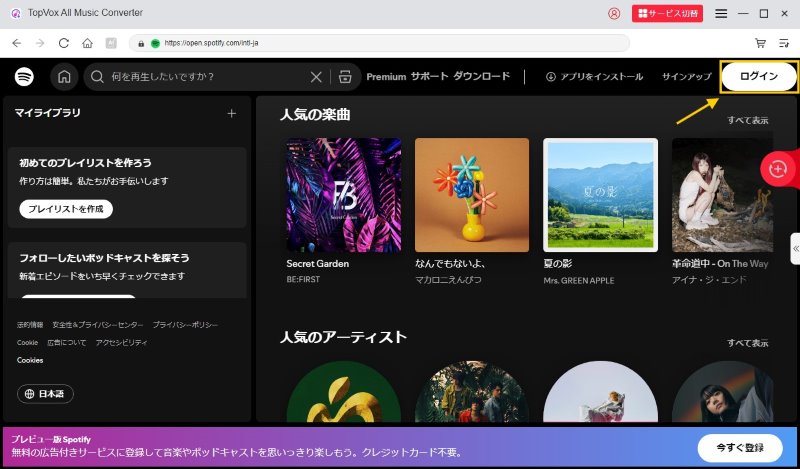This screenshot has height=469, width=800.
Task: Click the マカロニえんぴつ artist name
Action: click(448, 280)
